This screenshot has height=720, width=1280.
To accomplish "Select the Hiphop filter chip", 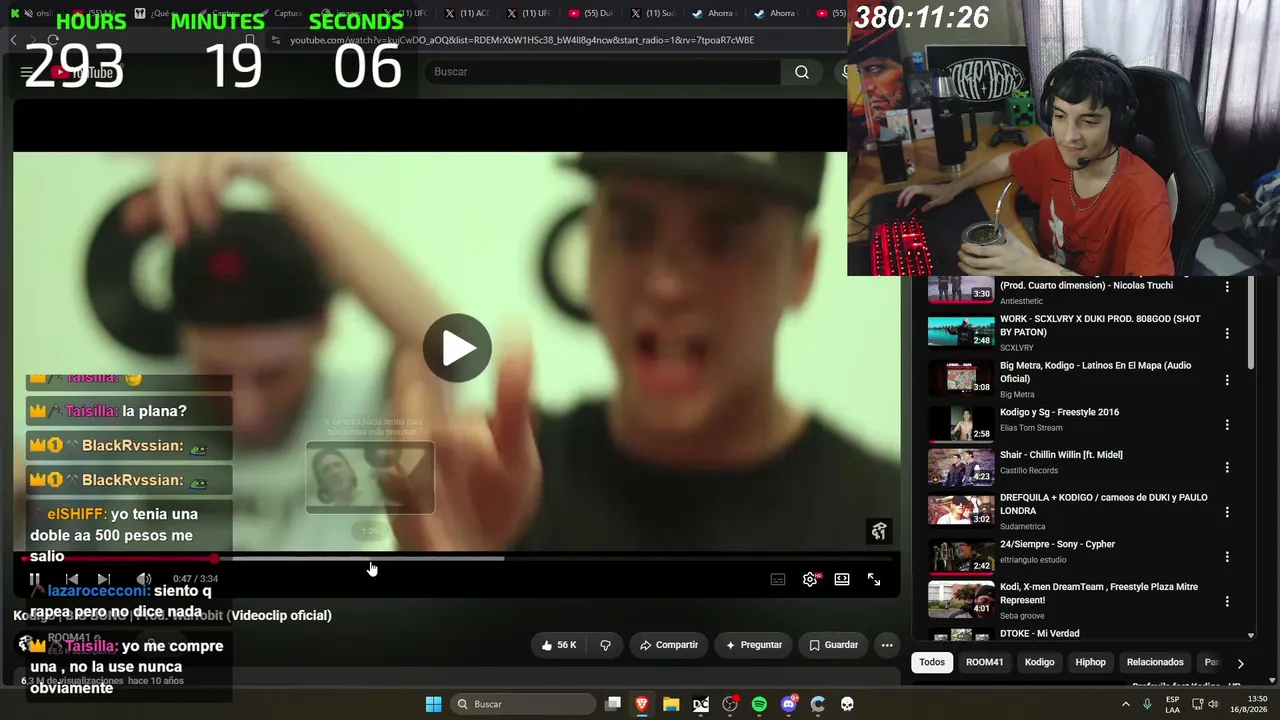I will point(1090,662).
